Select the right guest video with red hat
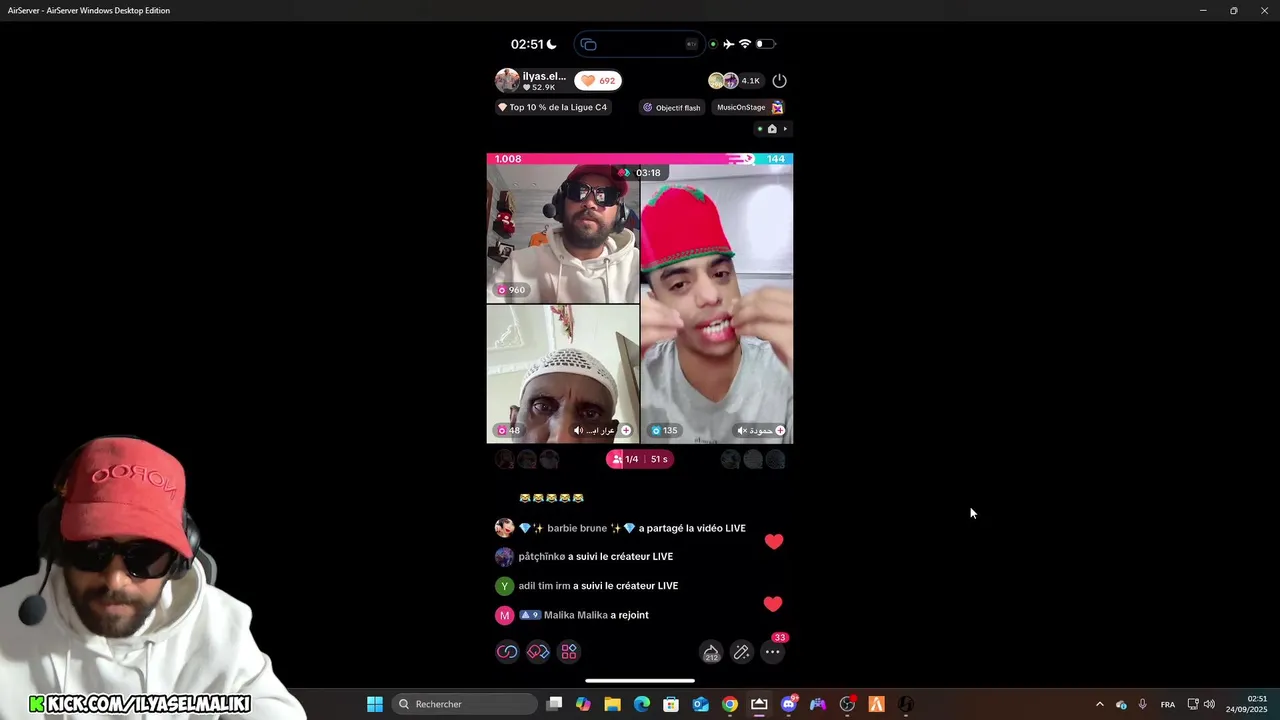The image size is (1280, 720). 717,304
